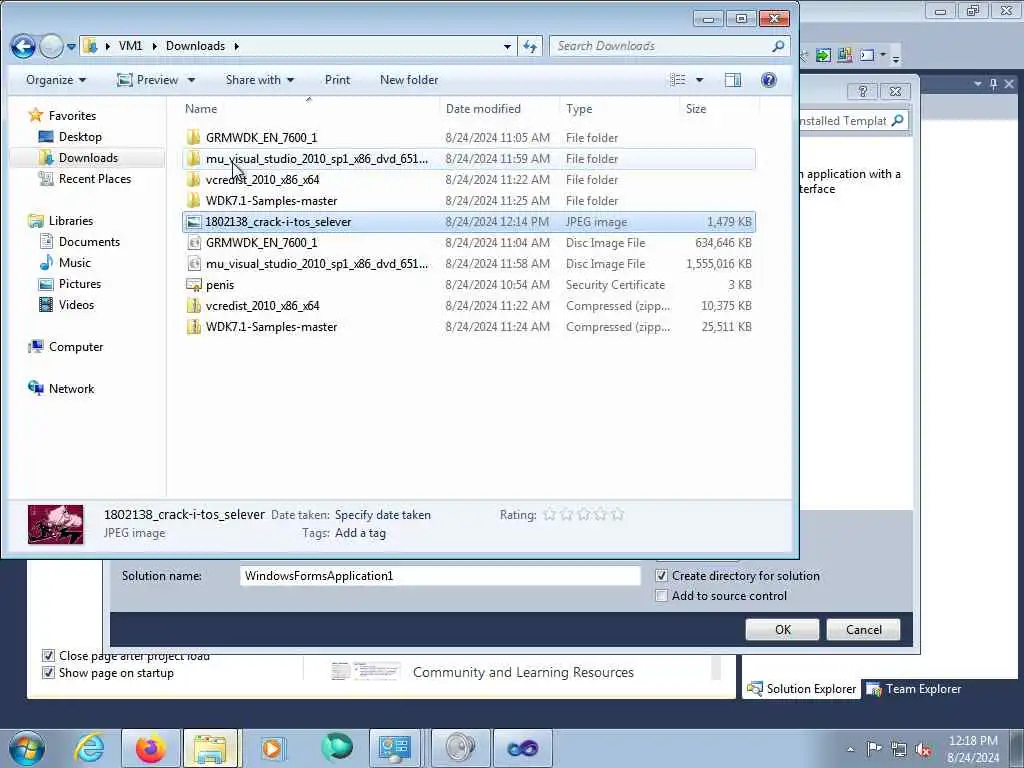The image size is (1024, 768).
Task: Open the Organize menu
Action: tap(56, 80)
